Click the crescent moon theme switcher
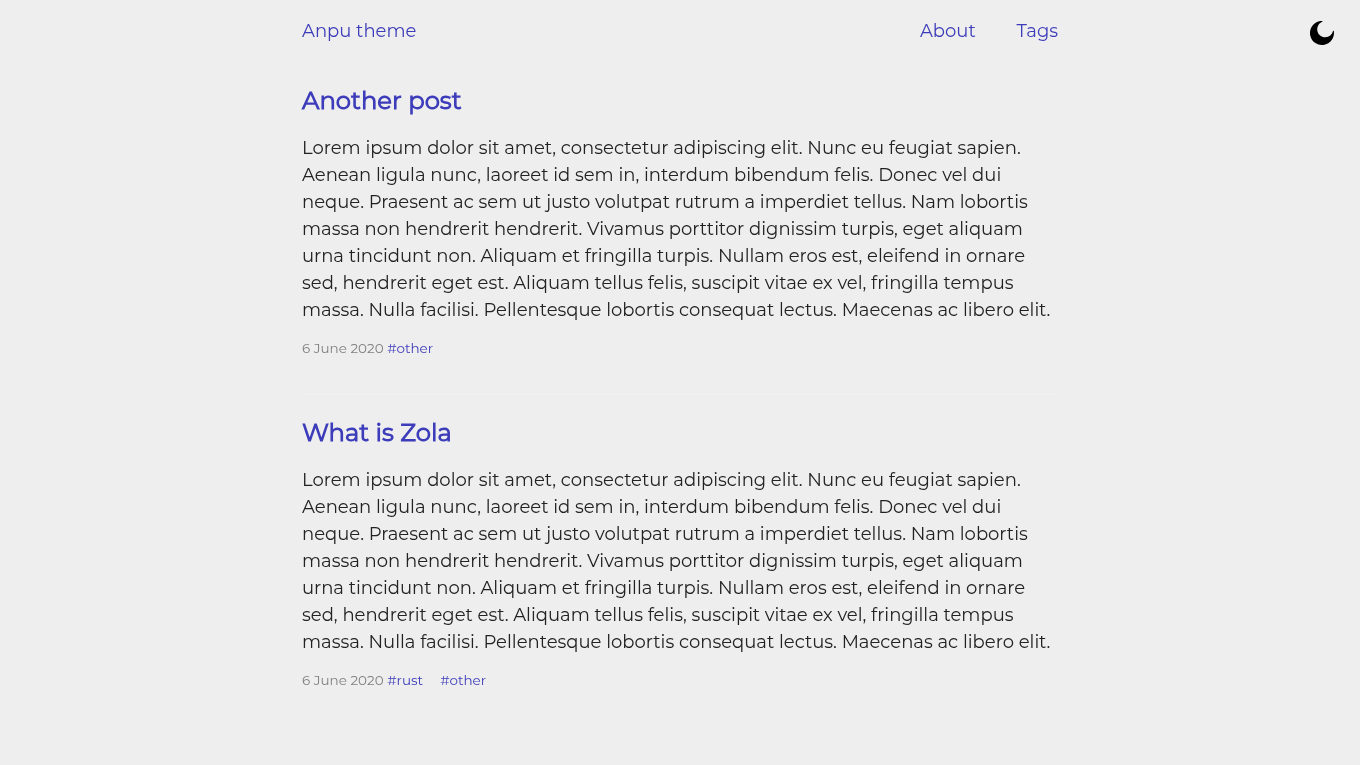The width and height of the screenshot is (1360, 765). 1322,32
